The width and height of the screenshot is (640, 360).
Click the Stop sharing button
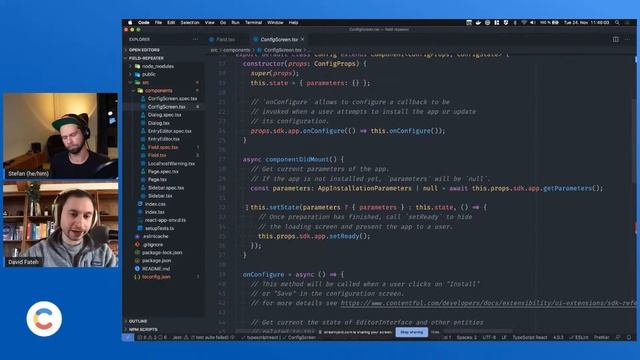[x=411, y=332]
